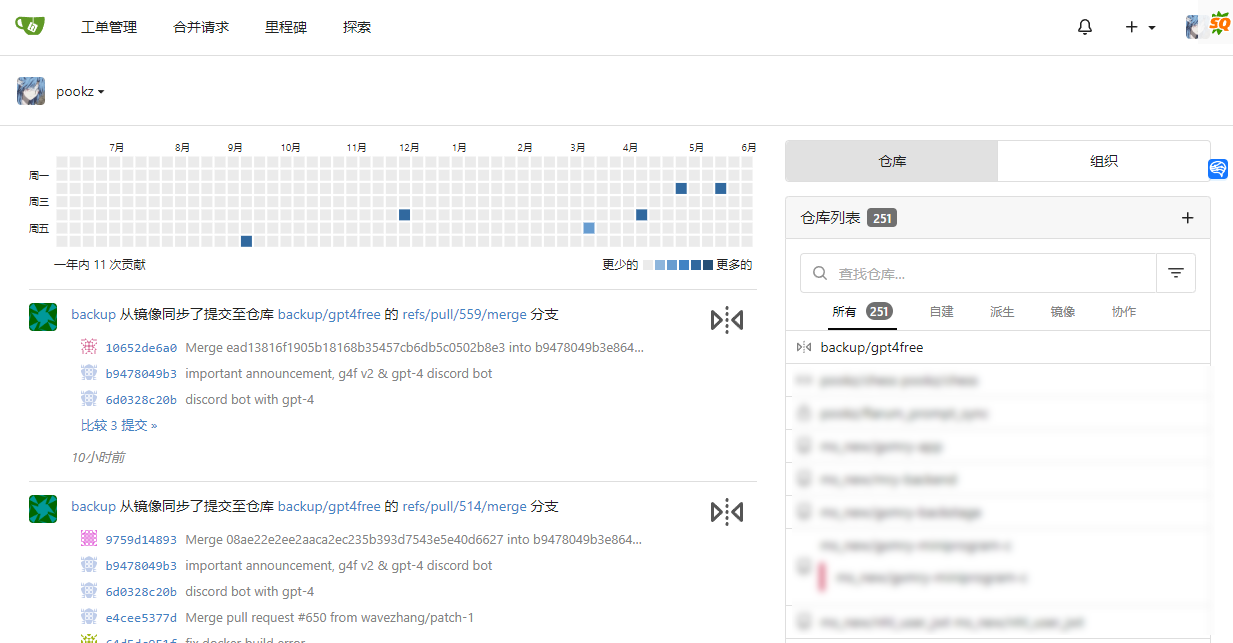Open commit 10652de6a0 link

141,348
